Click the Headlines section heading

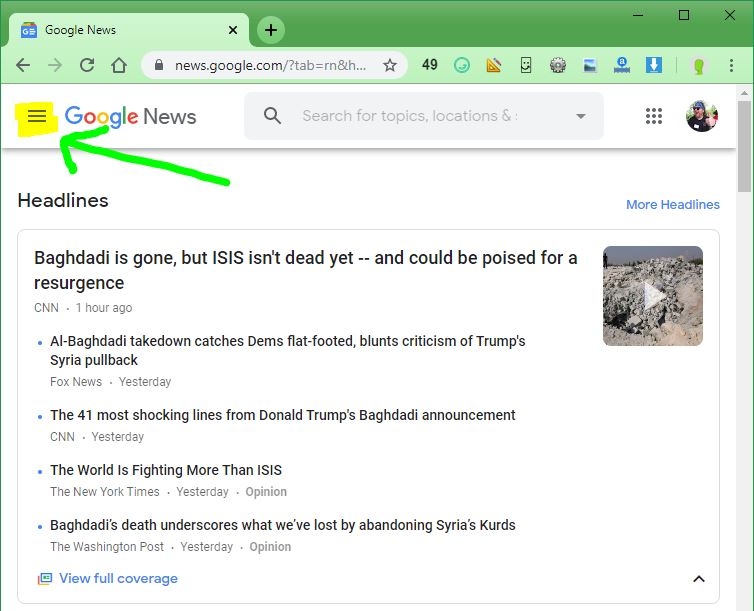[63, 200]
